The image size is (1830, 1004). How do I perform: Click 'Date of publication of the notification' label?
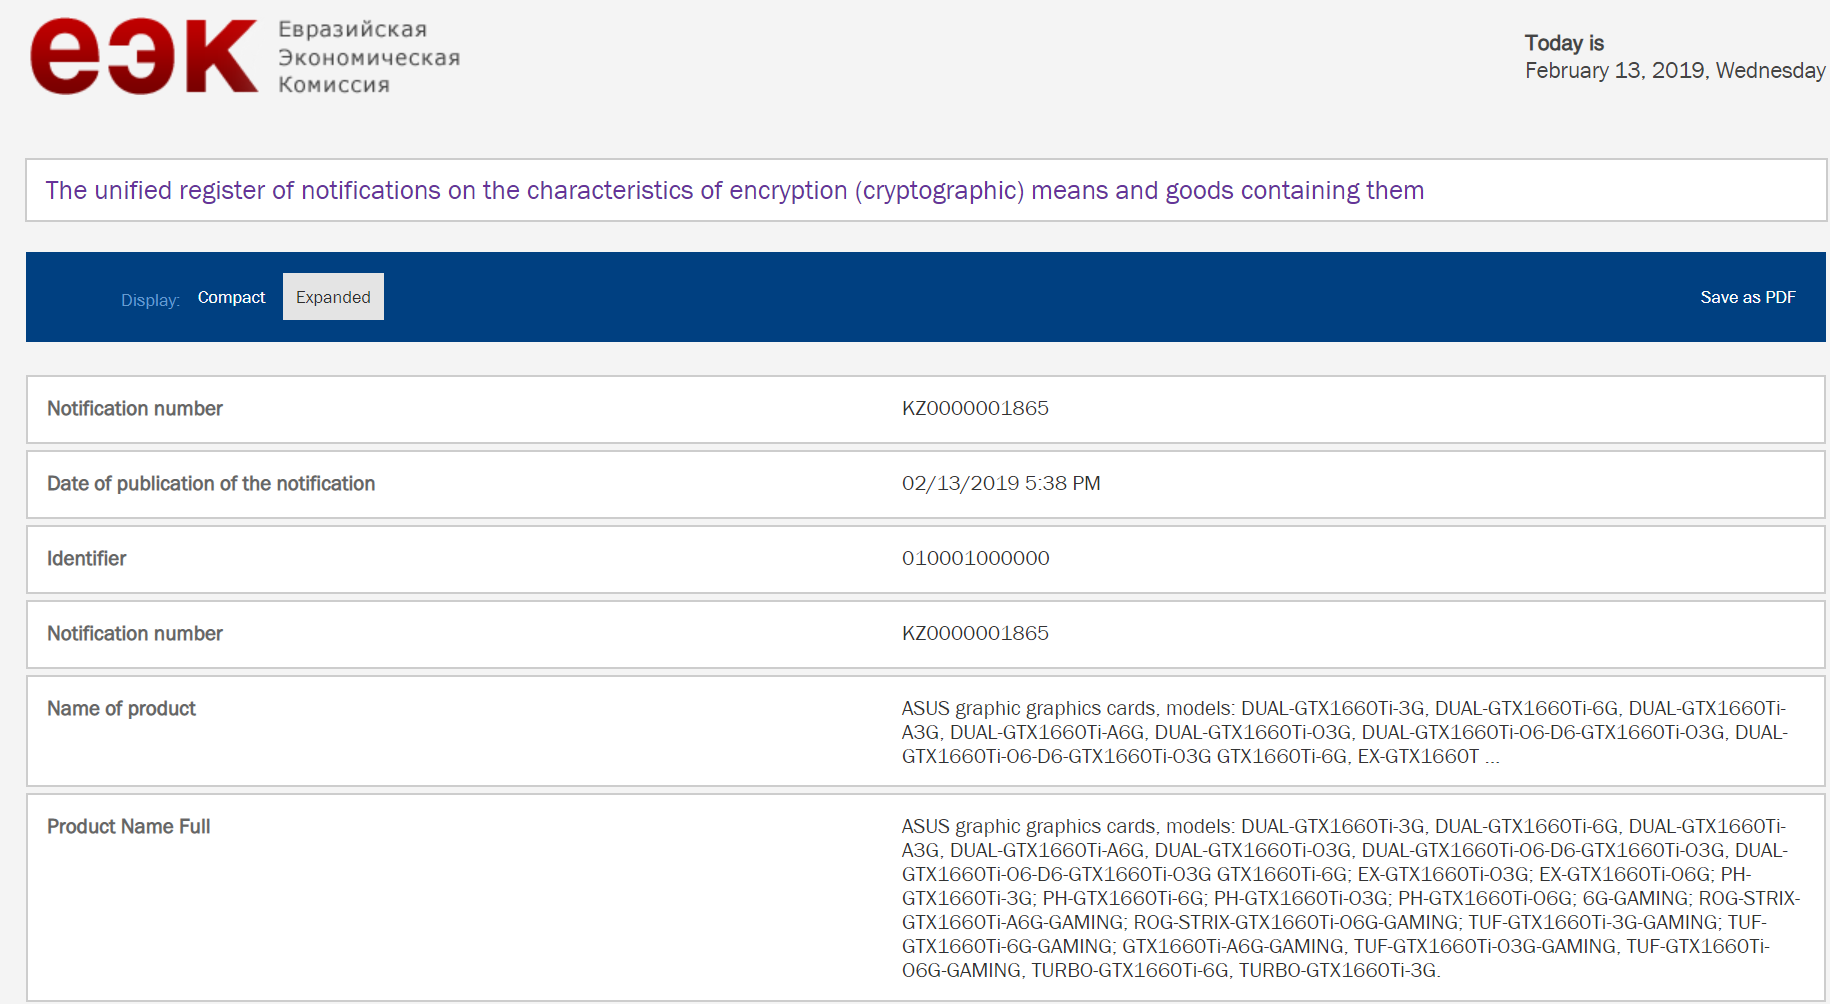tap(211, 483)
